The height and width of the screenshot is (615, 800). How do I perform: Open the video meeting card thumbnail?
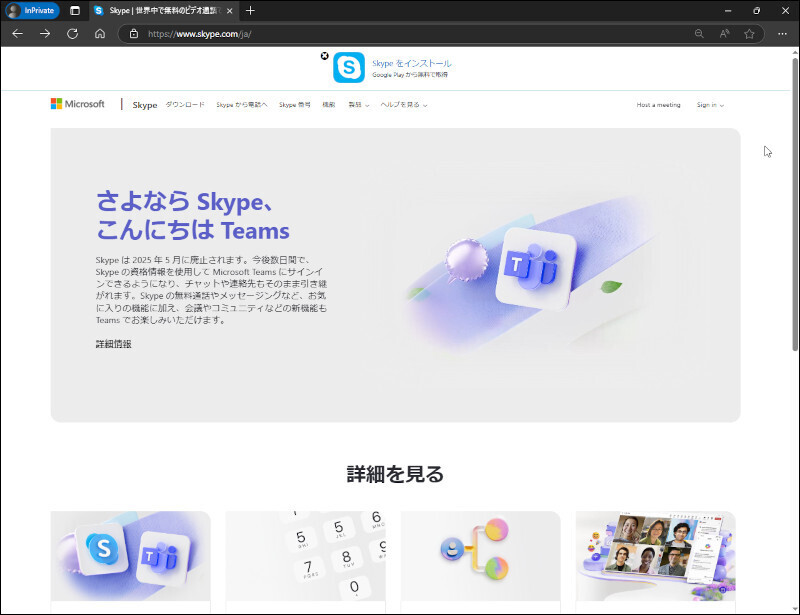[656, 556]
